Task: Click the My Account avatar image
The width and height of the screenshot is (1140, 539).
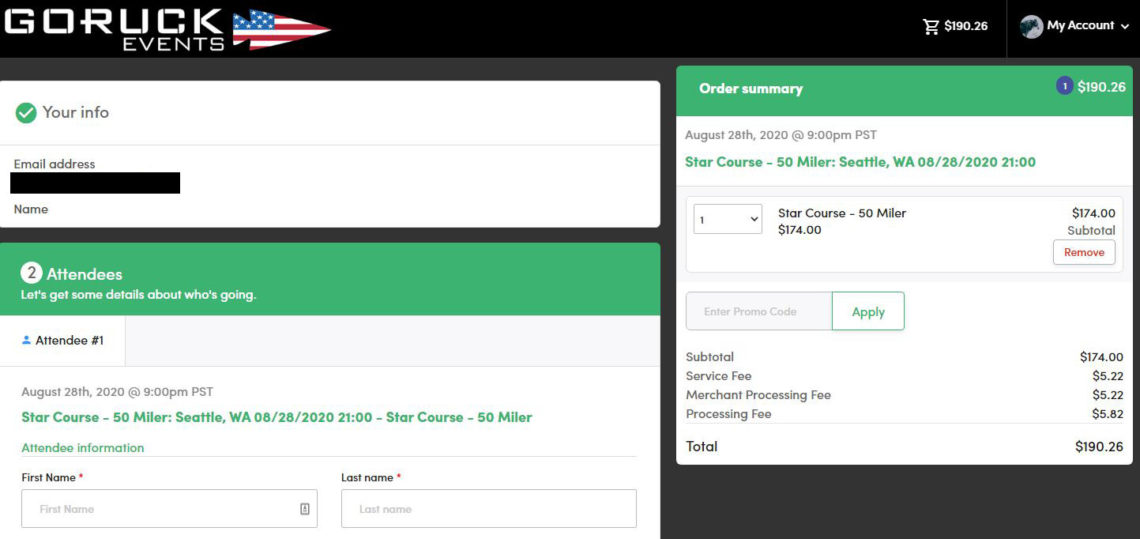Action: coord(1031,27)
